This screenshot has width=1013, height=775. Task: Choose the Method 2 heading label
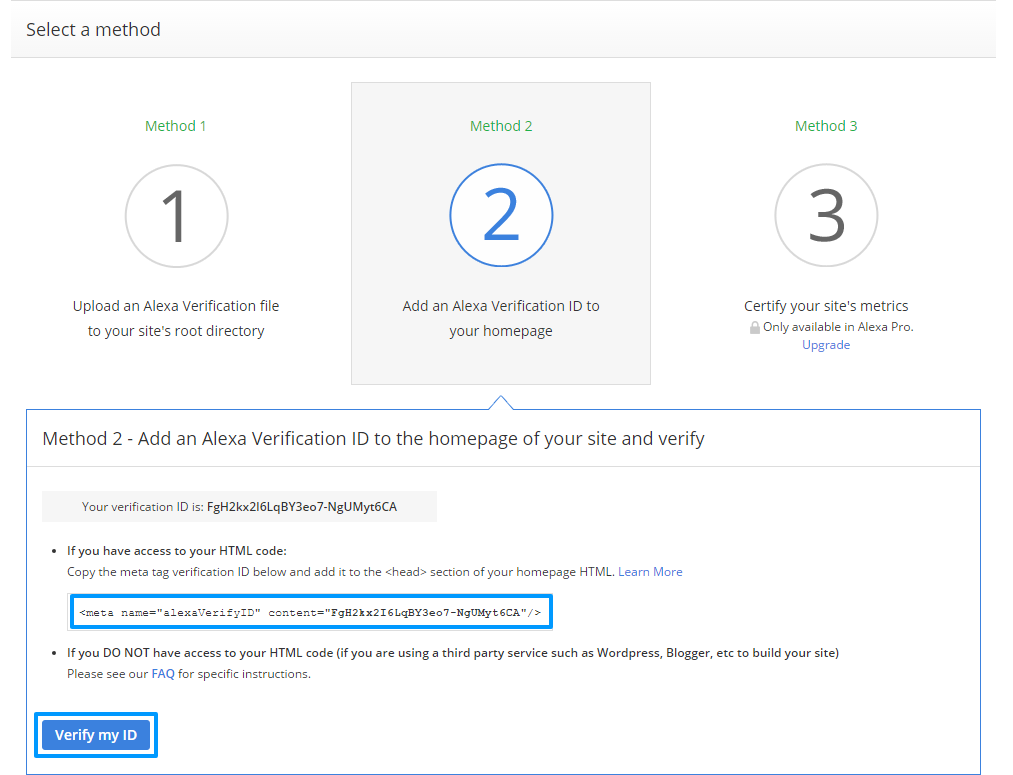(x=501, y=126)
